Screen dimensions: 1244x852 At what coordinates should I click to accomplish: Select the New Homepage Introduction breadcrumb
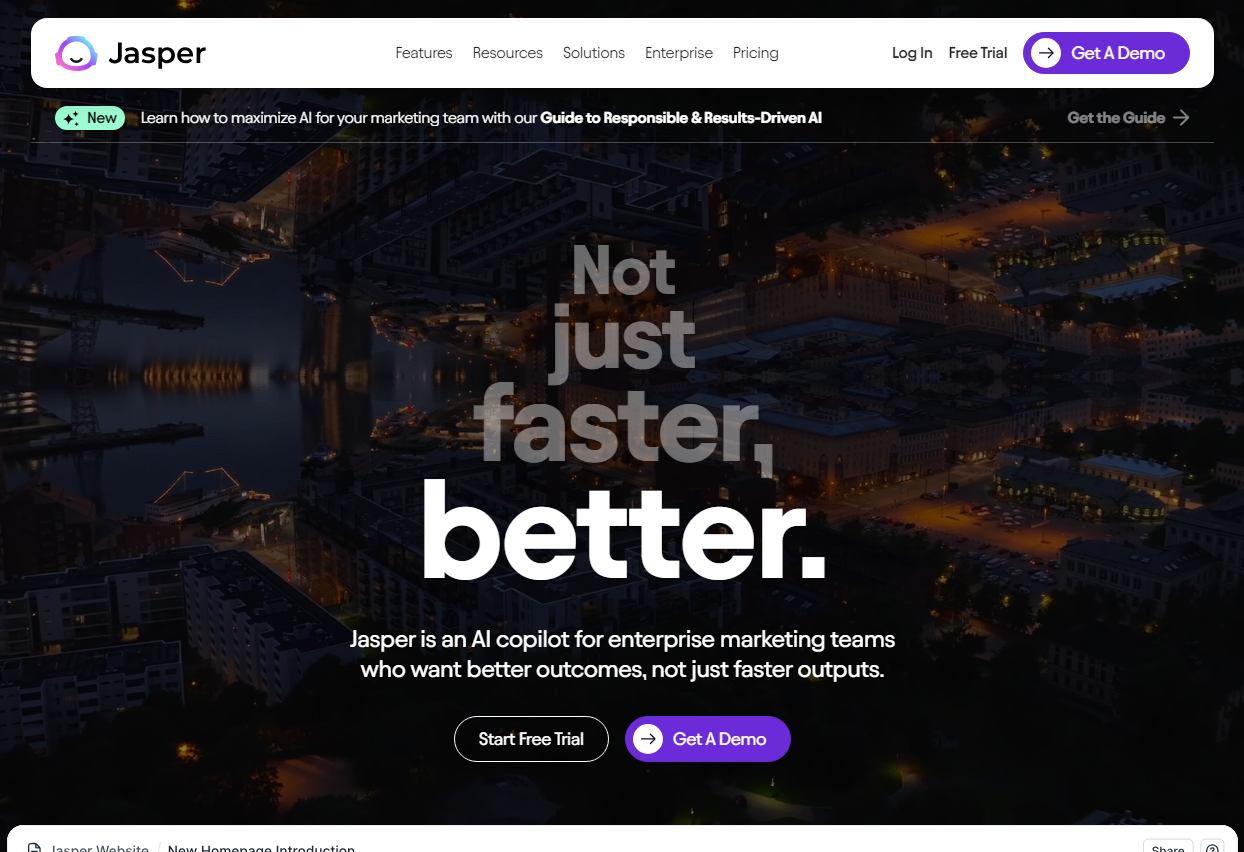pos(261,848)
